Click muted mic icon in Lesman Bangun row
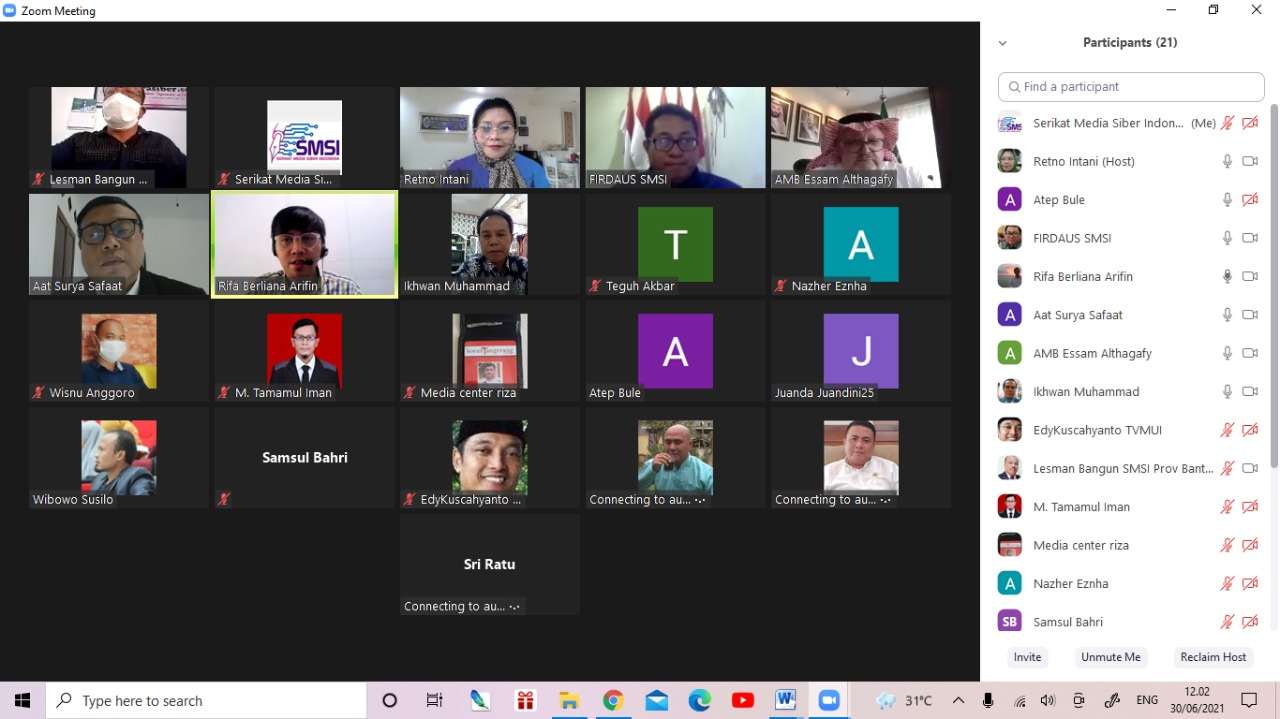This screenshot has height=719, width=1280. [x=1227, y=468]
